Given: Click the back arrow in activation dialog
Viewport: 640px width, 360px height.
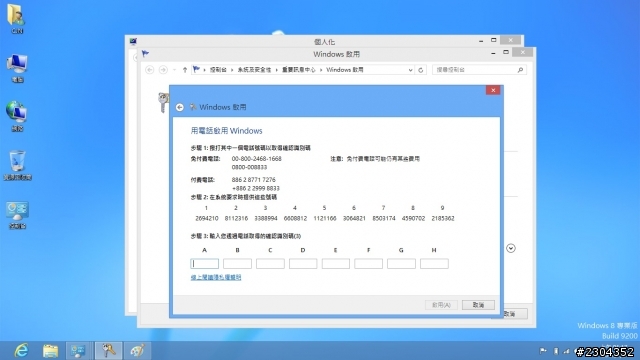Looking at the screenshot, I should [x=180, y=107].
